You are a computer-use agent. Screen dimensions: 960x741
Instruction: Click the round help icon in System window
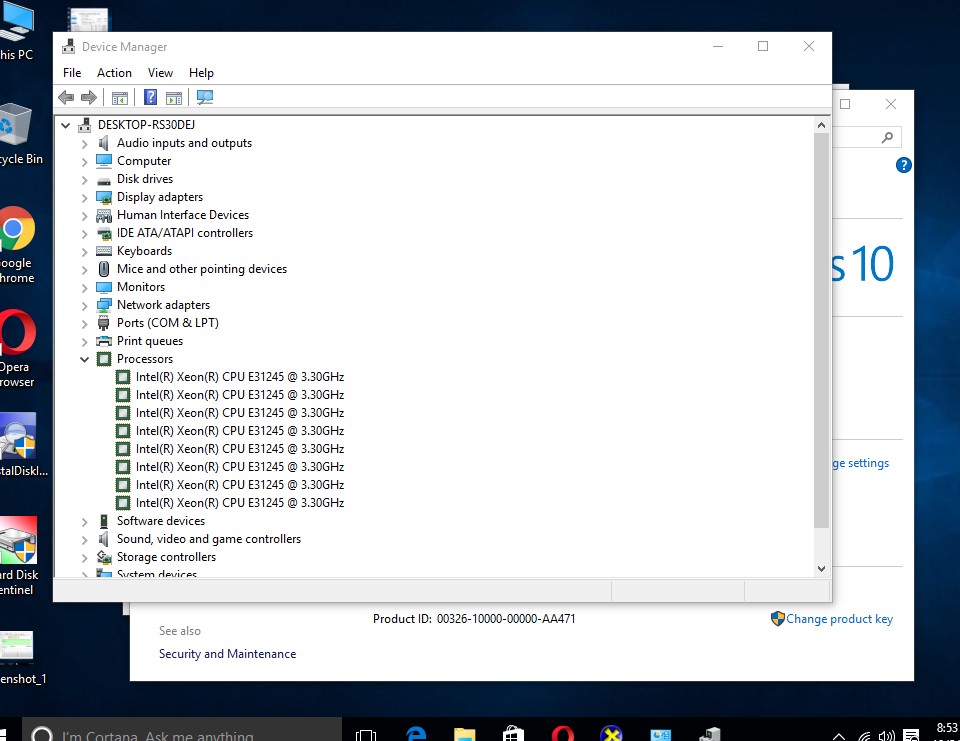(903, 165)
